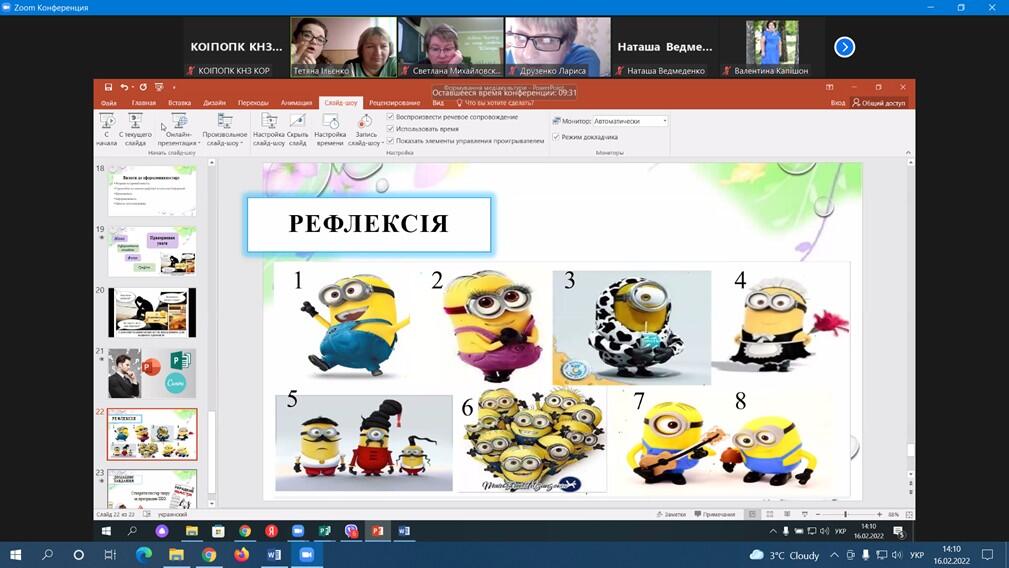
Task: Click the Cortana circle on the outer taskbar
Action: 79,554
